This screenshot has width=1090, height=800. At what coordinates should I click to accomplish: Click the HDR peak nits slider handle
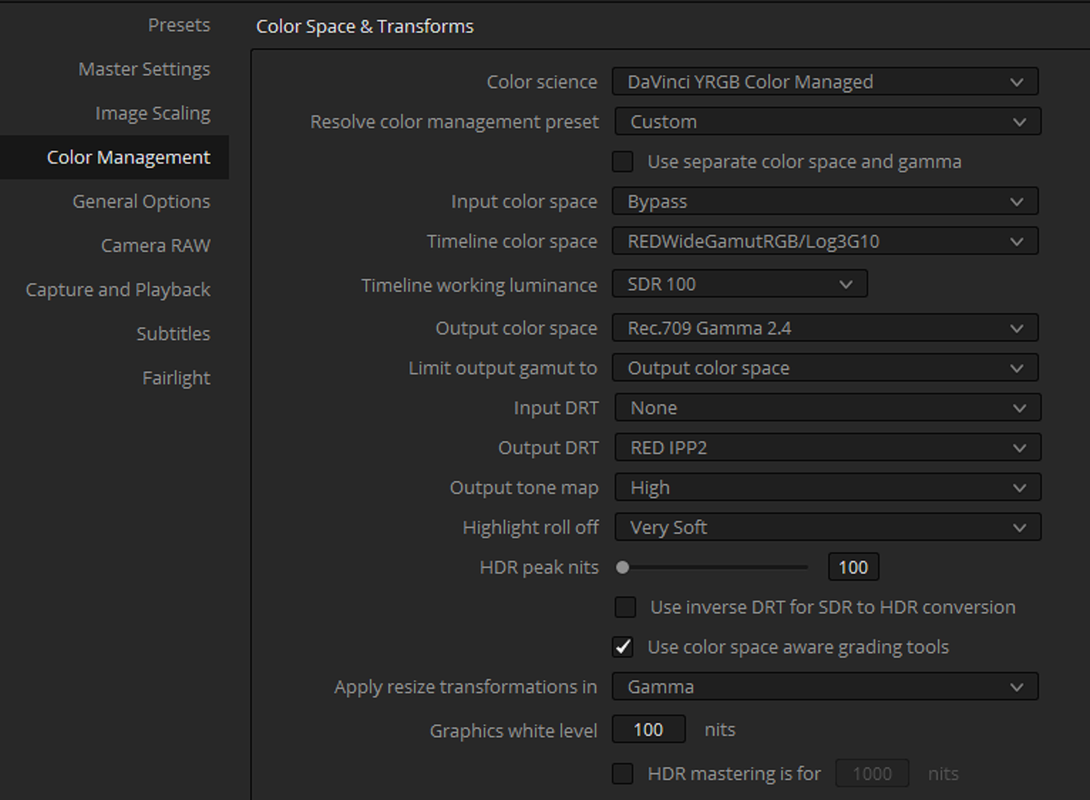point(623,568)
